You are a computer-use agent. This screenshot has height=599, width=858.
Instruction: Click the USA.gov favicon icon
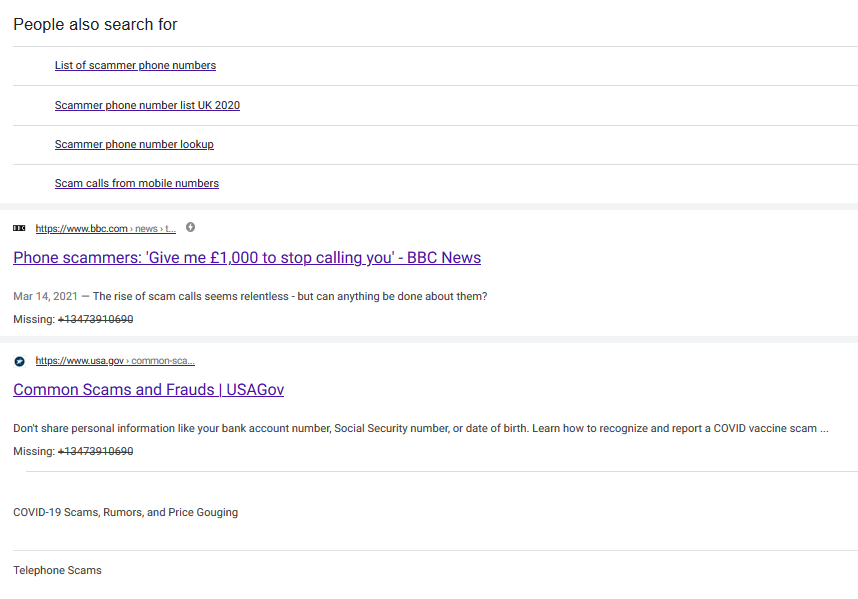coord(20,361)
